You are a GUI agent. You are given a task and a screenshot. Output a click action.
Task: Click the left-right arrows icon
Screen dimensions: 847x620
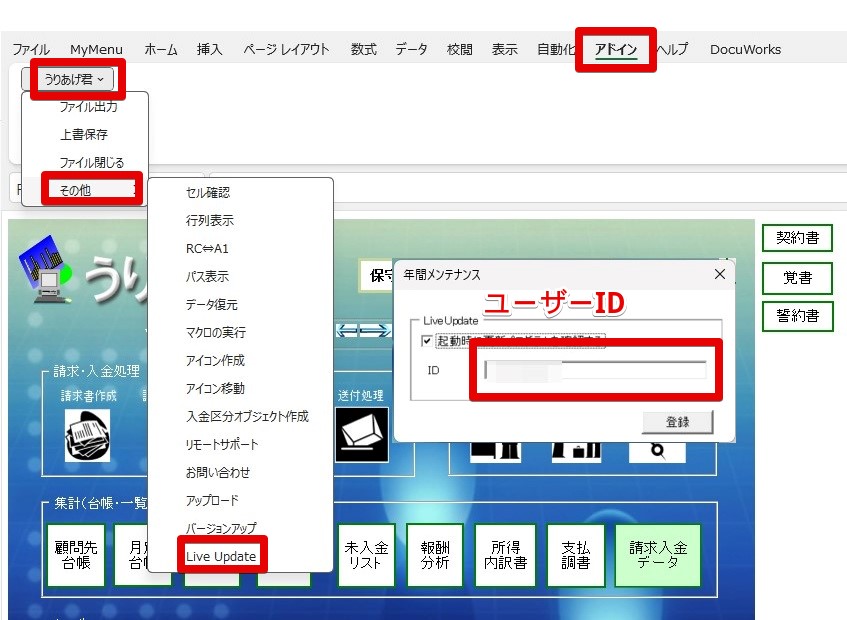coord(363,331)
